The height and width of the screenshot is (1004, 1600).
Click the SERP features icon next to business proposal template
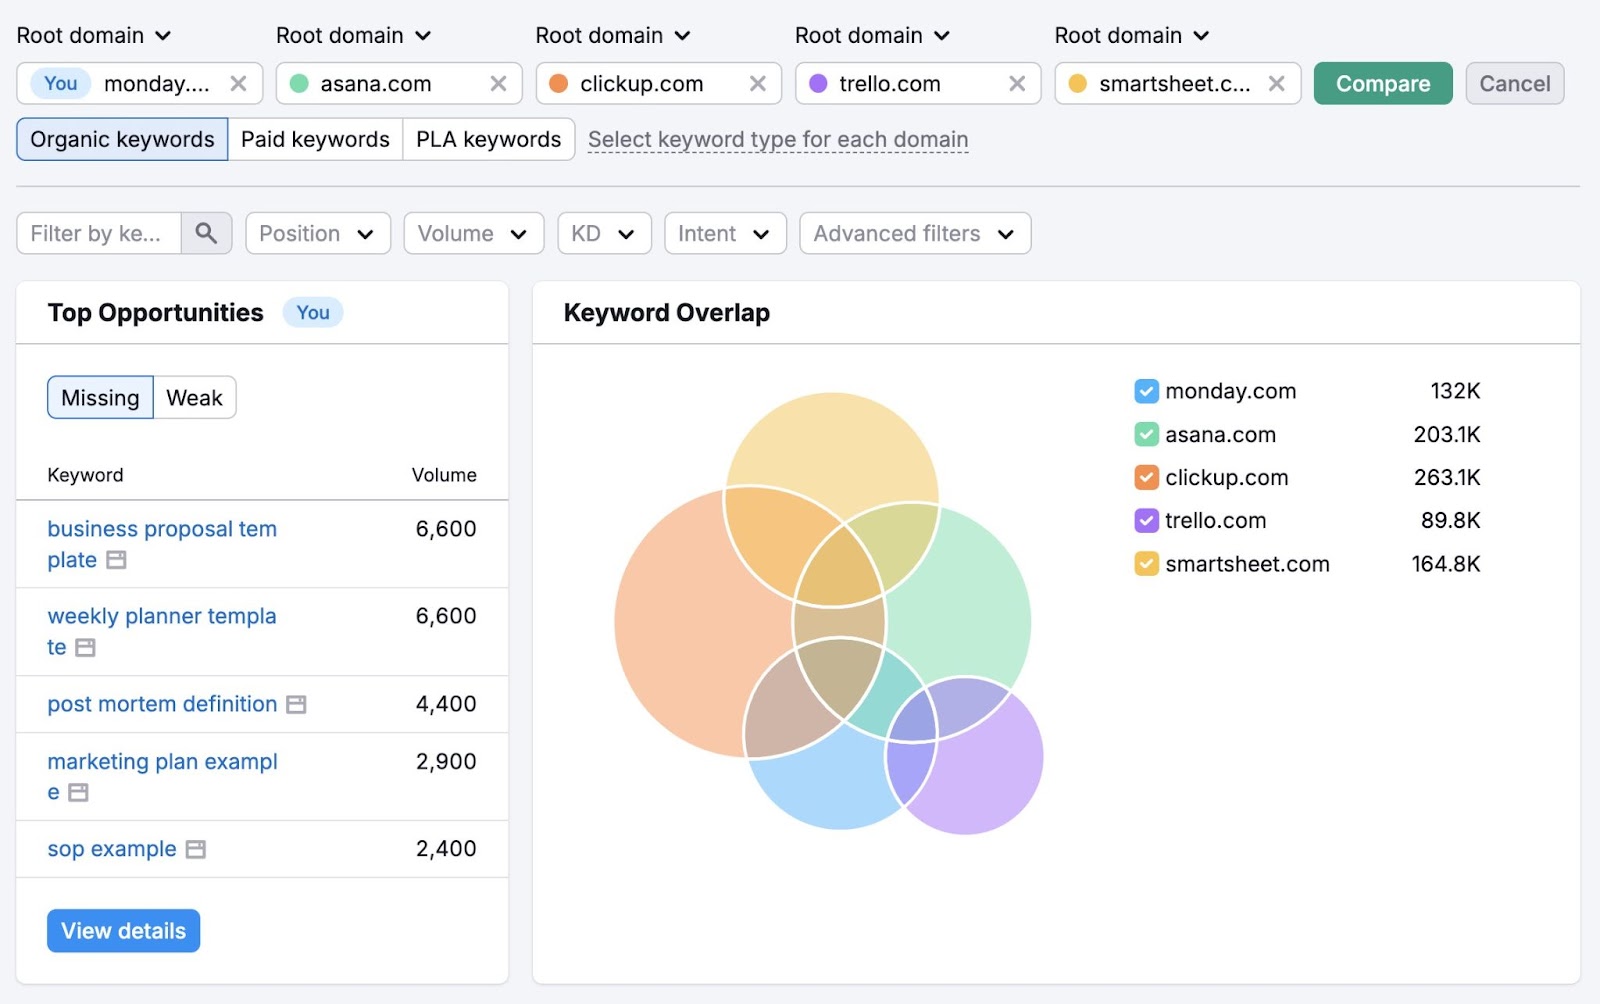pyautogui.click(x=115, y=561)
